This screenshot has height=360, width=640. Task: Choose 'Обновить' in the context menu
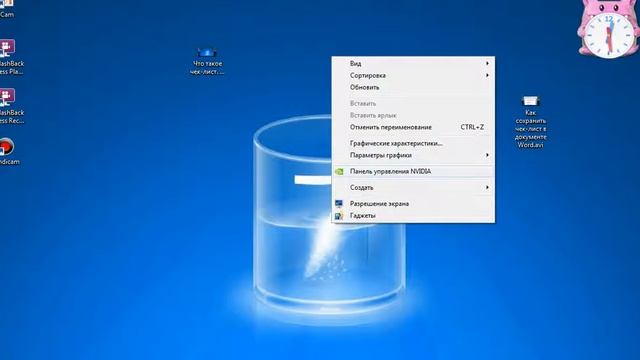click(413, 87)
